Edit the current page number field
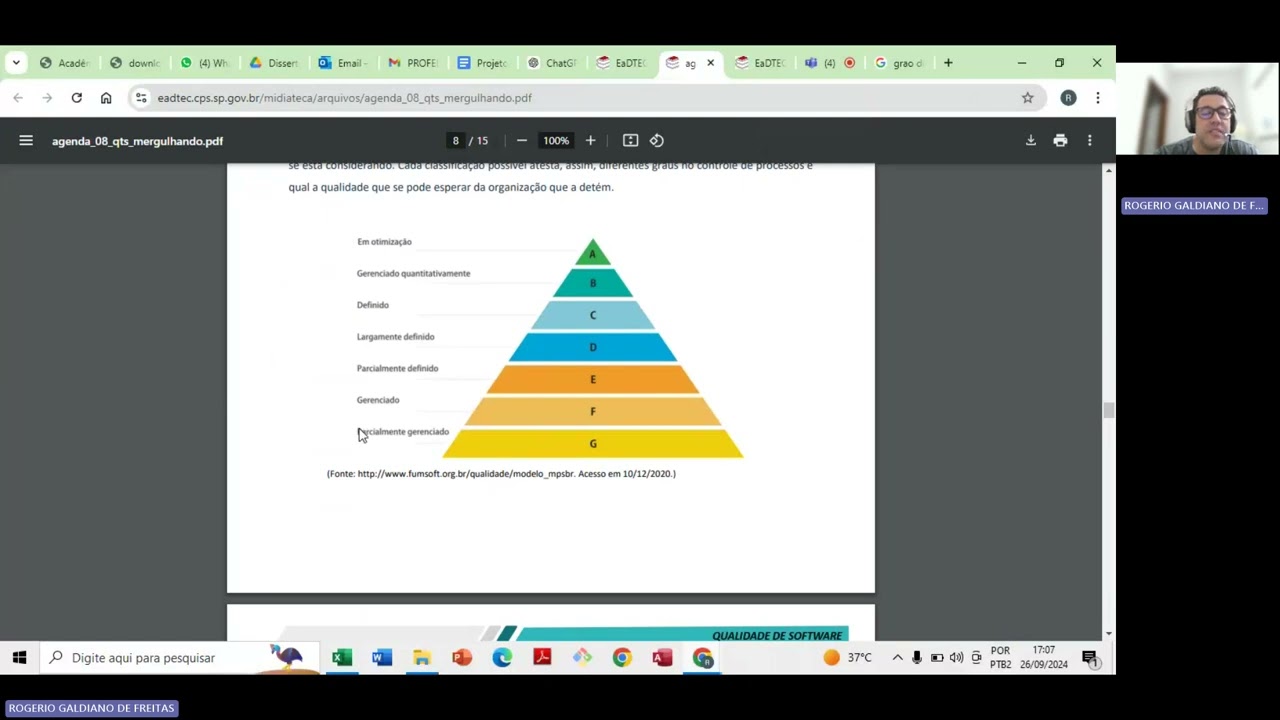 click(x=455, y=141)
